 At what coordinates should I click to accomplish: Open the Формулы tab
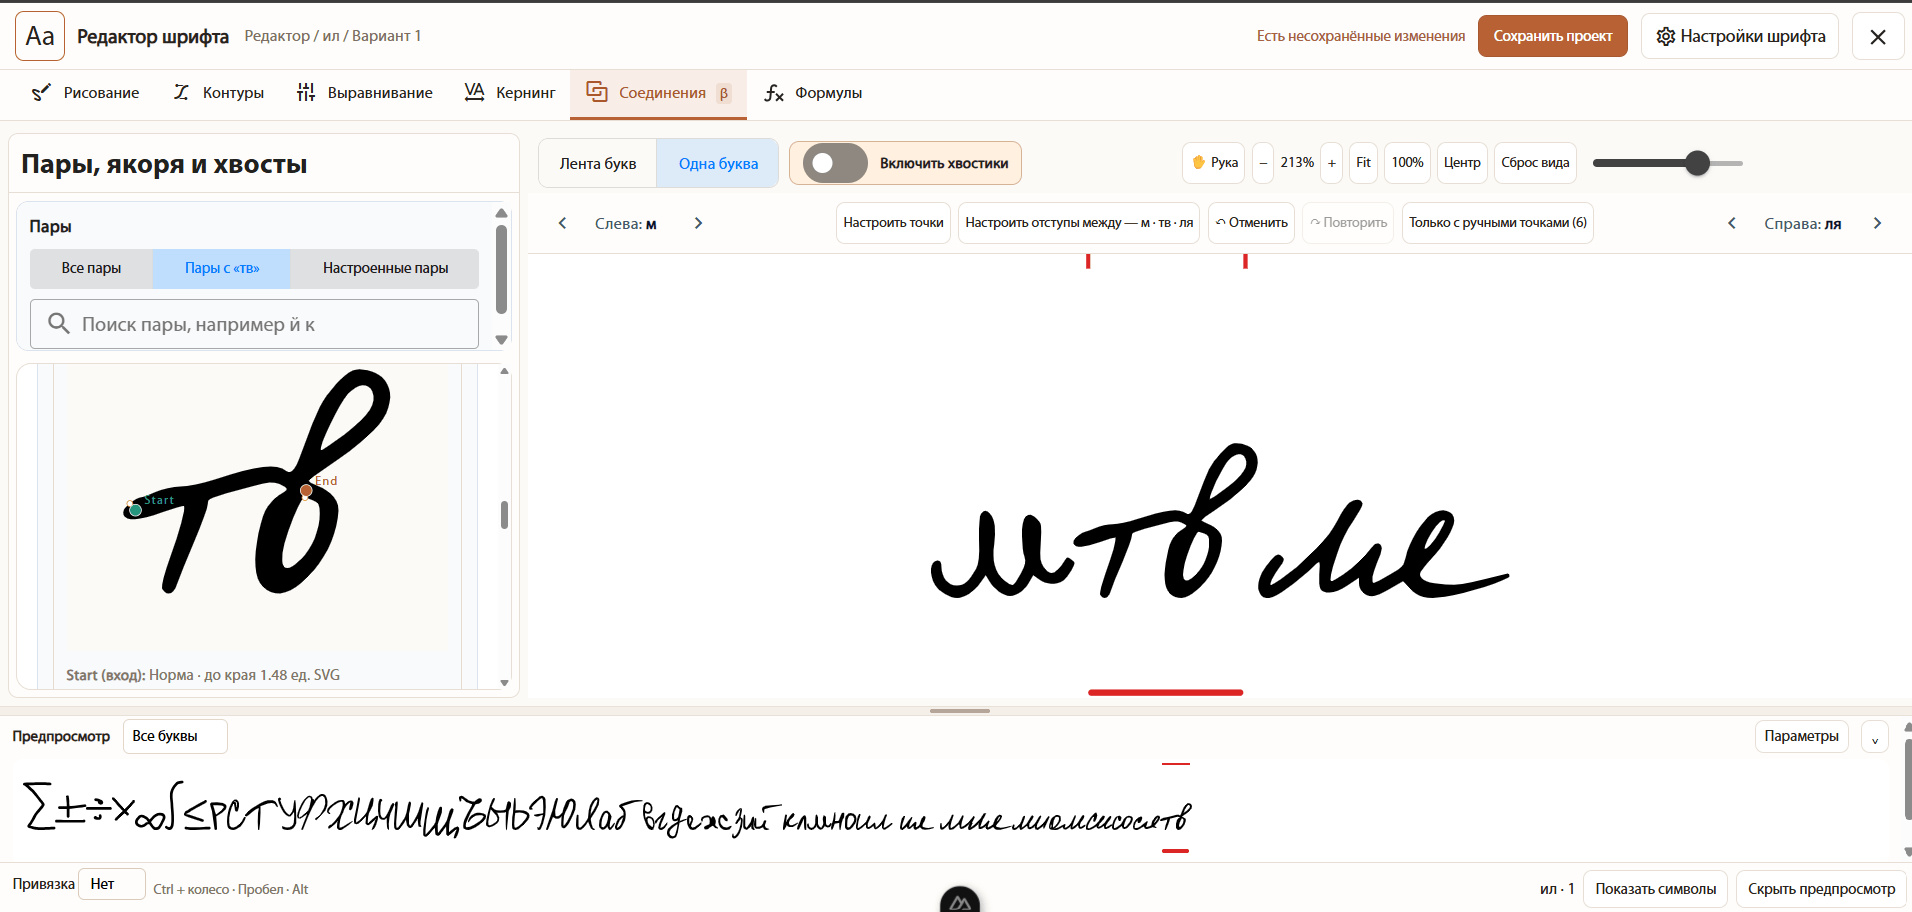[813, 93]
